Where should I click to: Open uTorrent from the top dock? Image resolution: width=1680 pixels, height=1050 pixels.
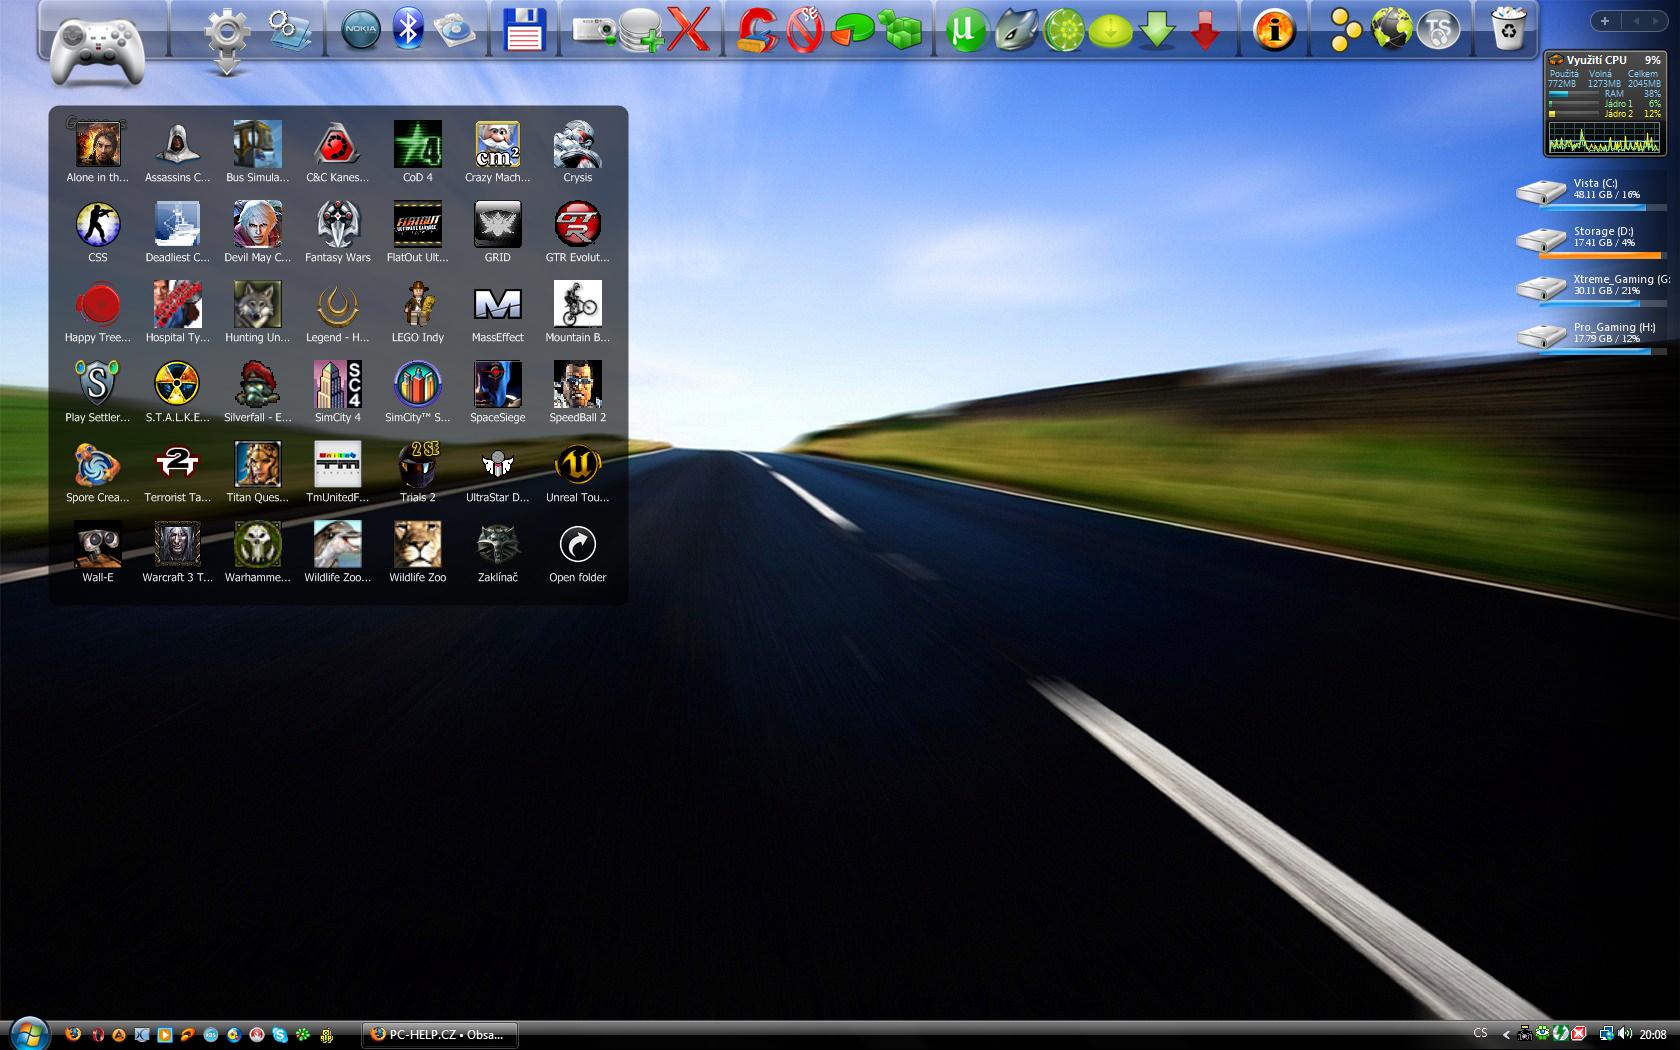click(x=965, y=30)
